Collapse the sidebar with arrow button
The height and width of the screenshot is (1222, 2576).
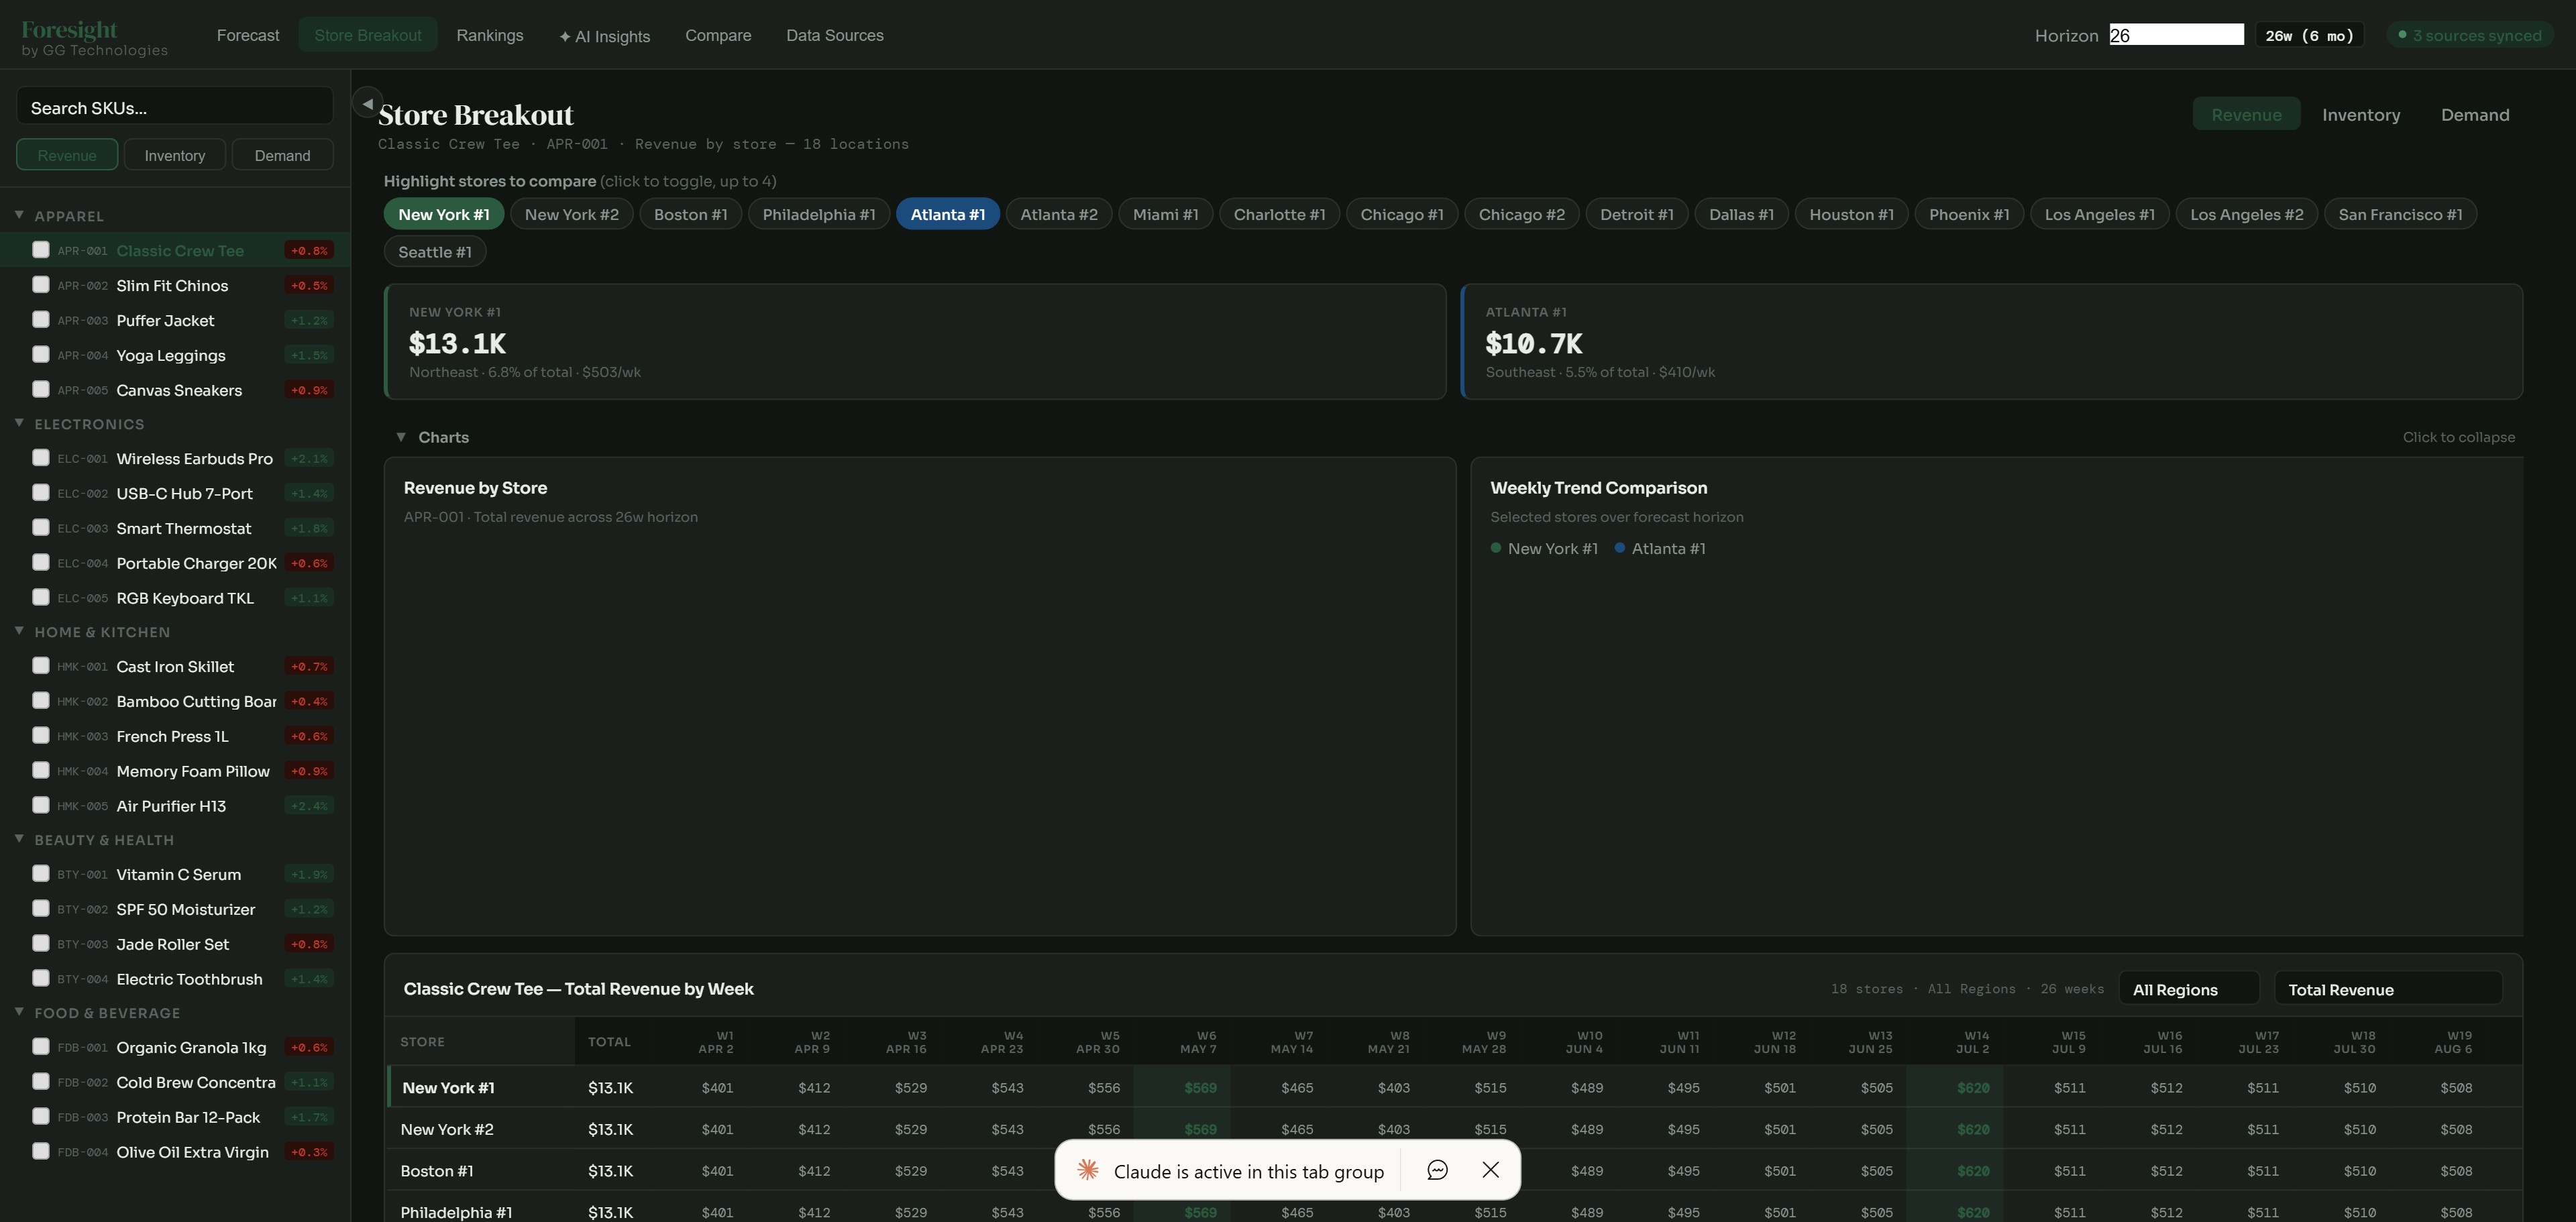[367, 103]
